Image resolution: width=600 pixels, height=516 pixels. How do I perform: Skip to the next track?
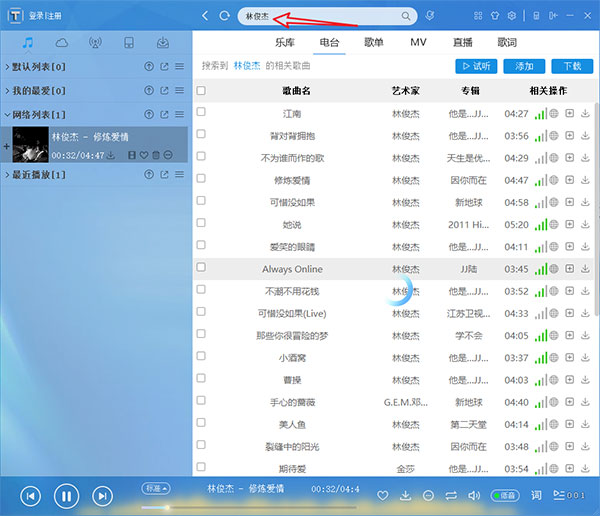pyautogui.click(x=102, y=496)
